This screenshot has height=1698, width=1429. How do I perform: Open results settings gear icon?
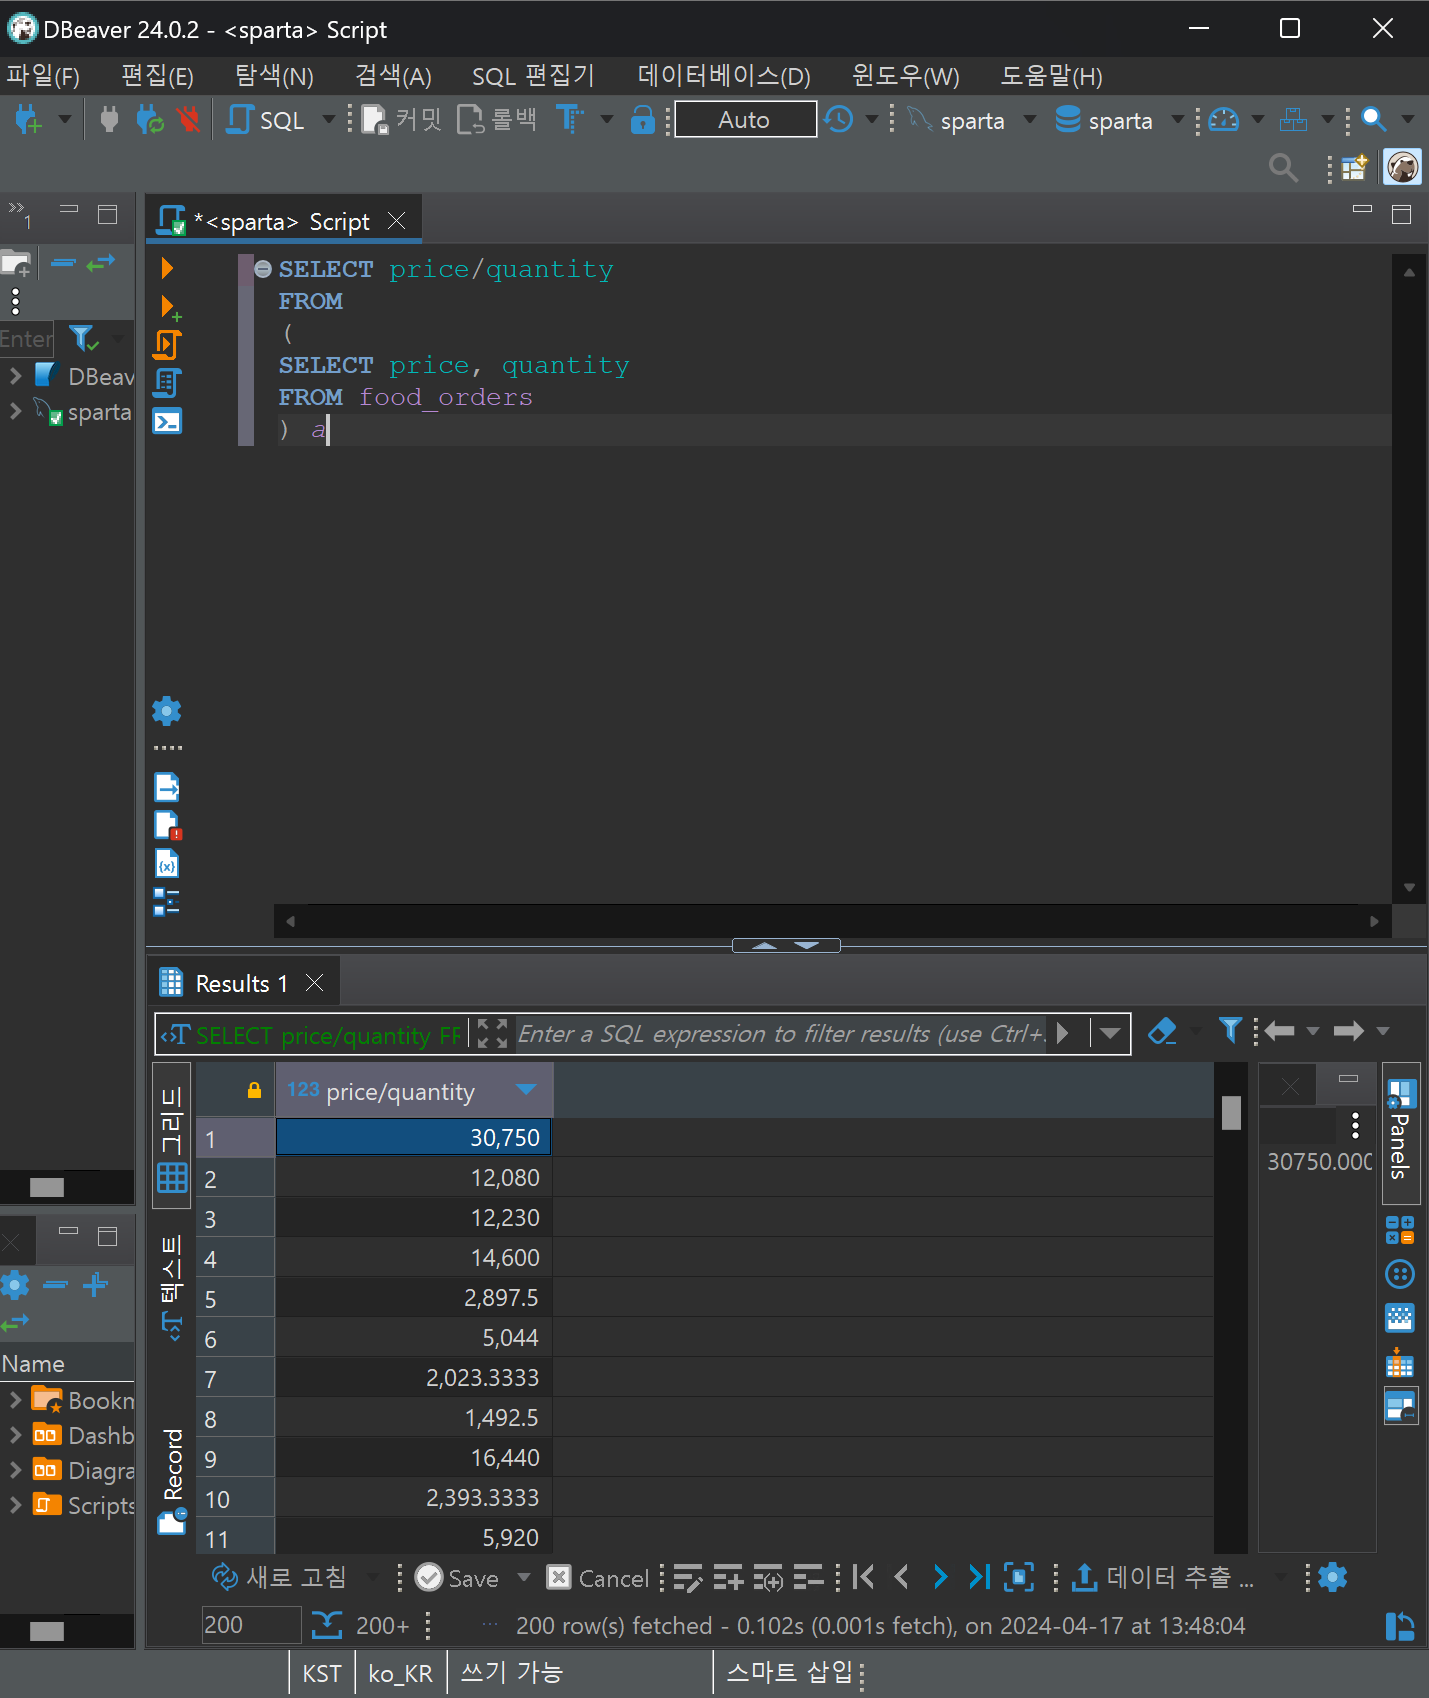click(1332, 1577)
